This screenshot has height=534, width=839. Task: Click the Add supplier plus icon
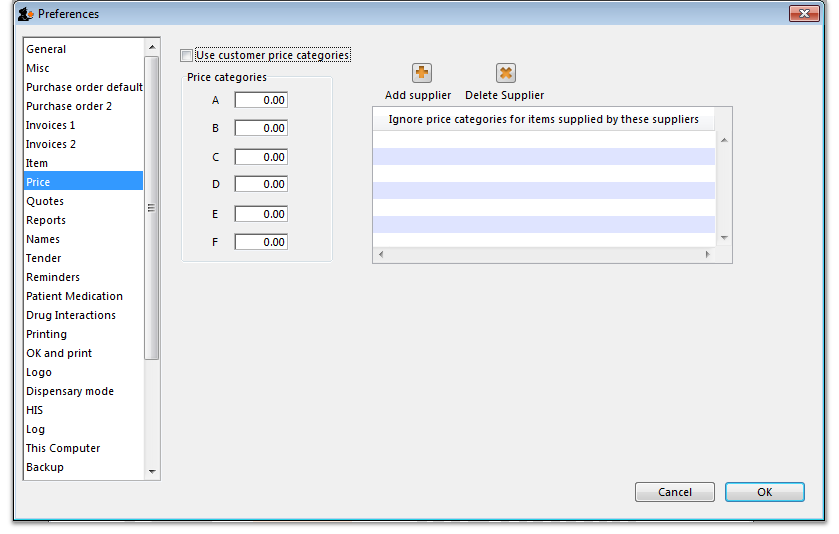coord(422,73)
